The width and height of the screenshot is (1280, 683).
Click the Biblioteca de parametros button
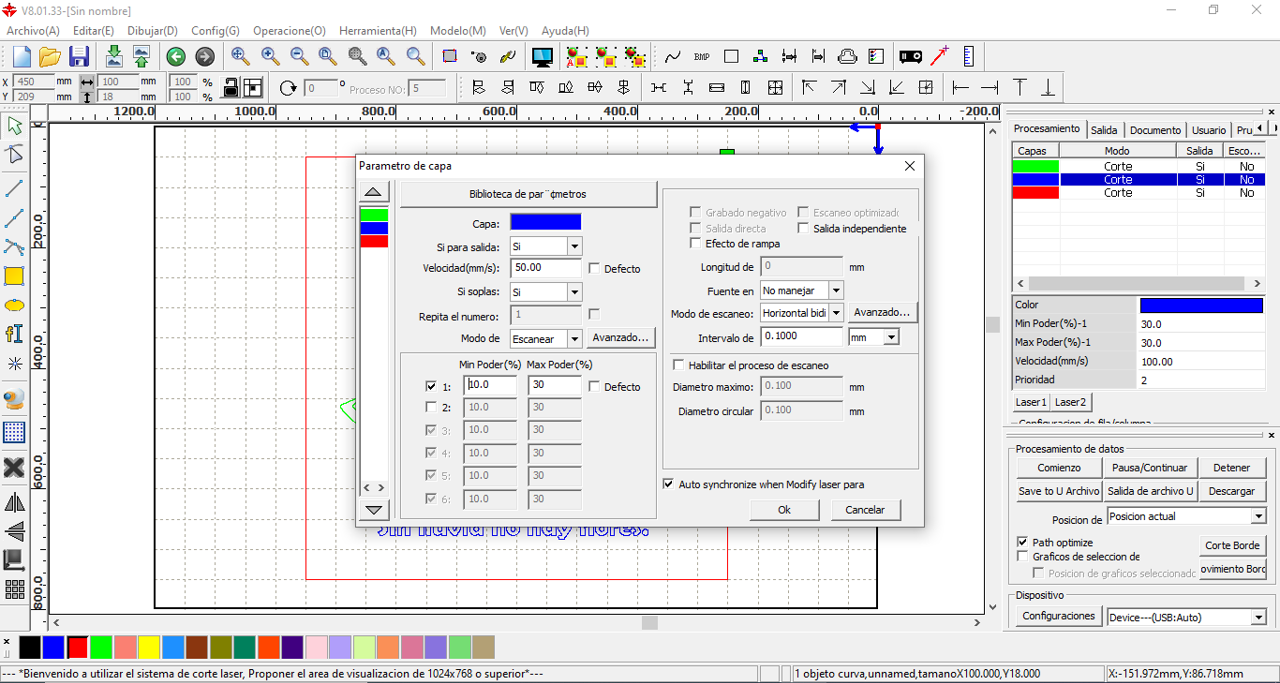(528, 194)
